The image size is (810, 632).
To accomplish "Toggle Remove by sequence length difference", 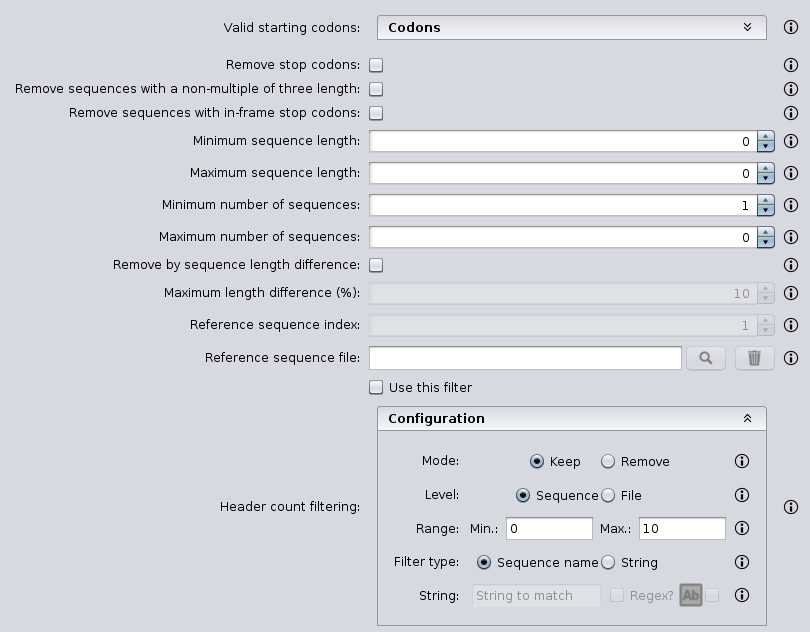I will pos(376,265).
